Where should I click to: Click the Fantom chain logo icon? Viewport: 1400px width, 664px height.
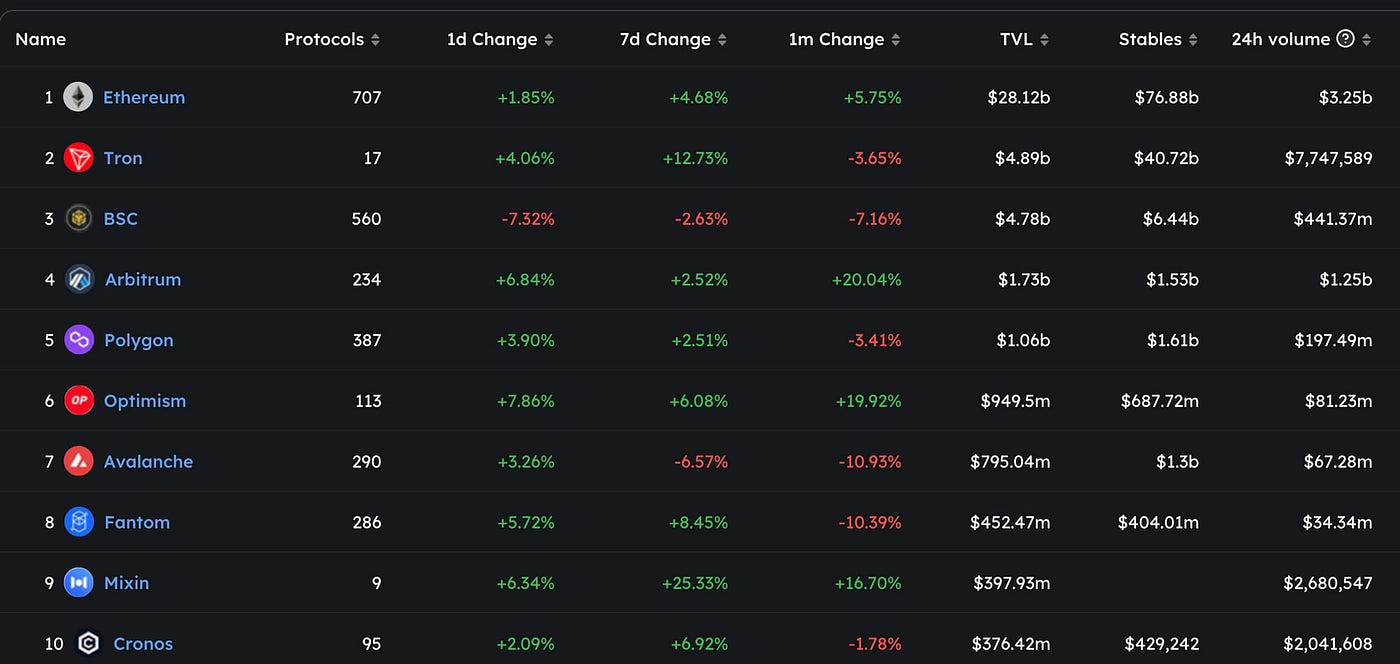tap(78, 522)
